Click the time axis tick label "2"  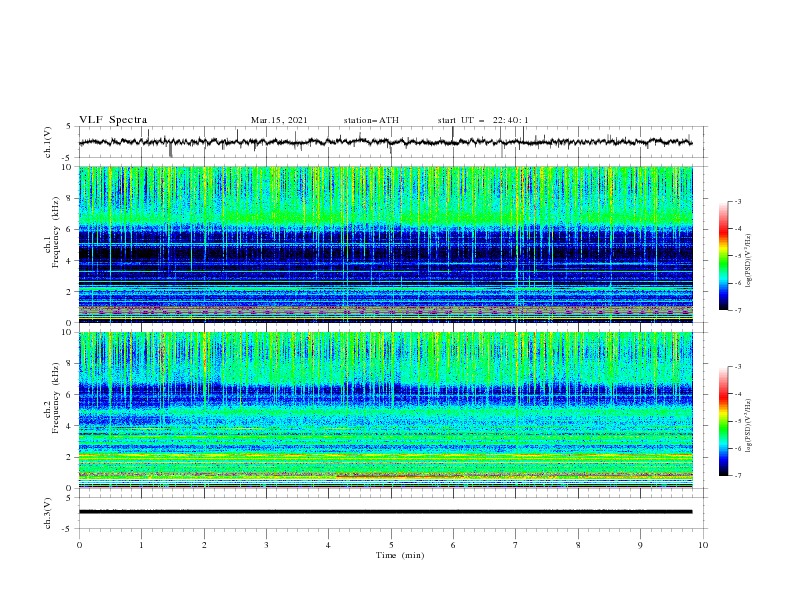click(204, 545)
